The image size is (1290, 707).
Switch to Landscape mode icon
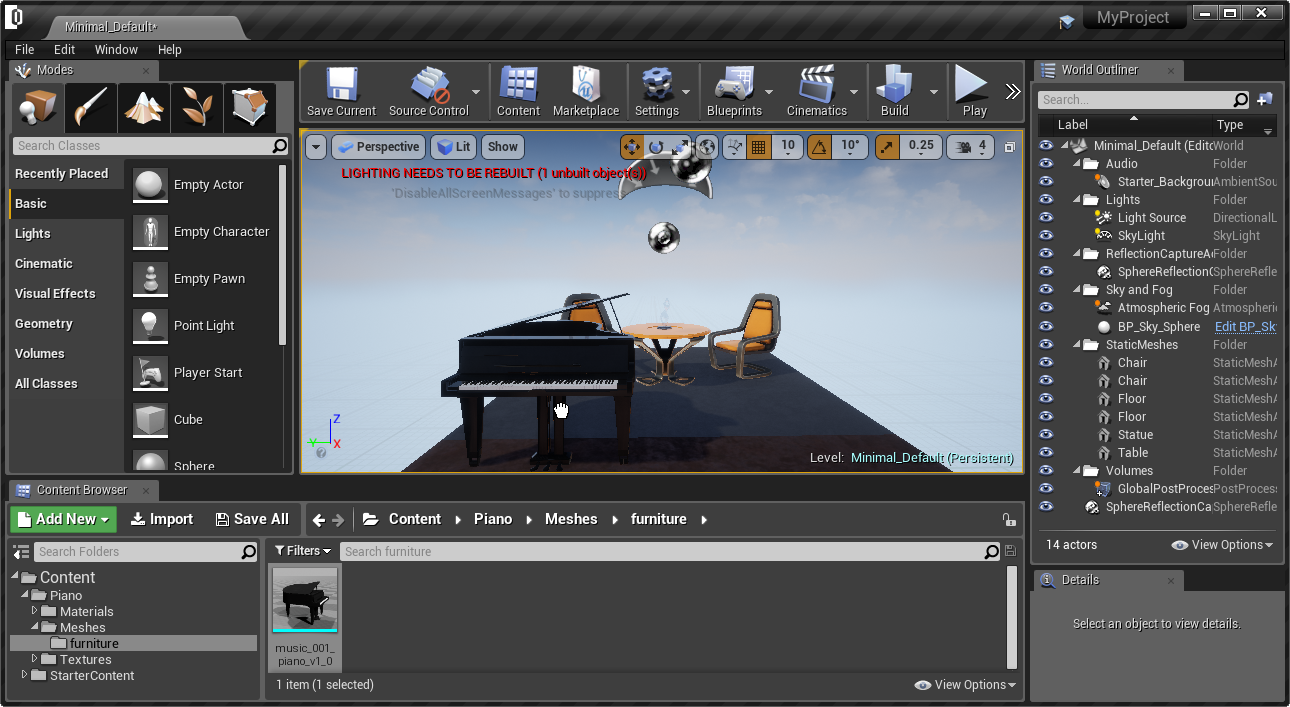(x=144, y=108)
